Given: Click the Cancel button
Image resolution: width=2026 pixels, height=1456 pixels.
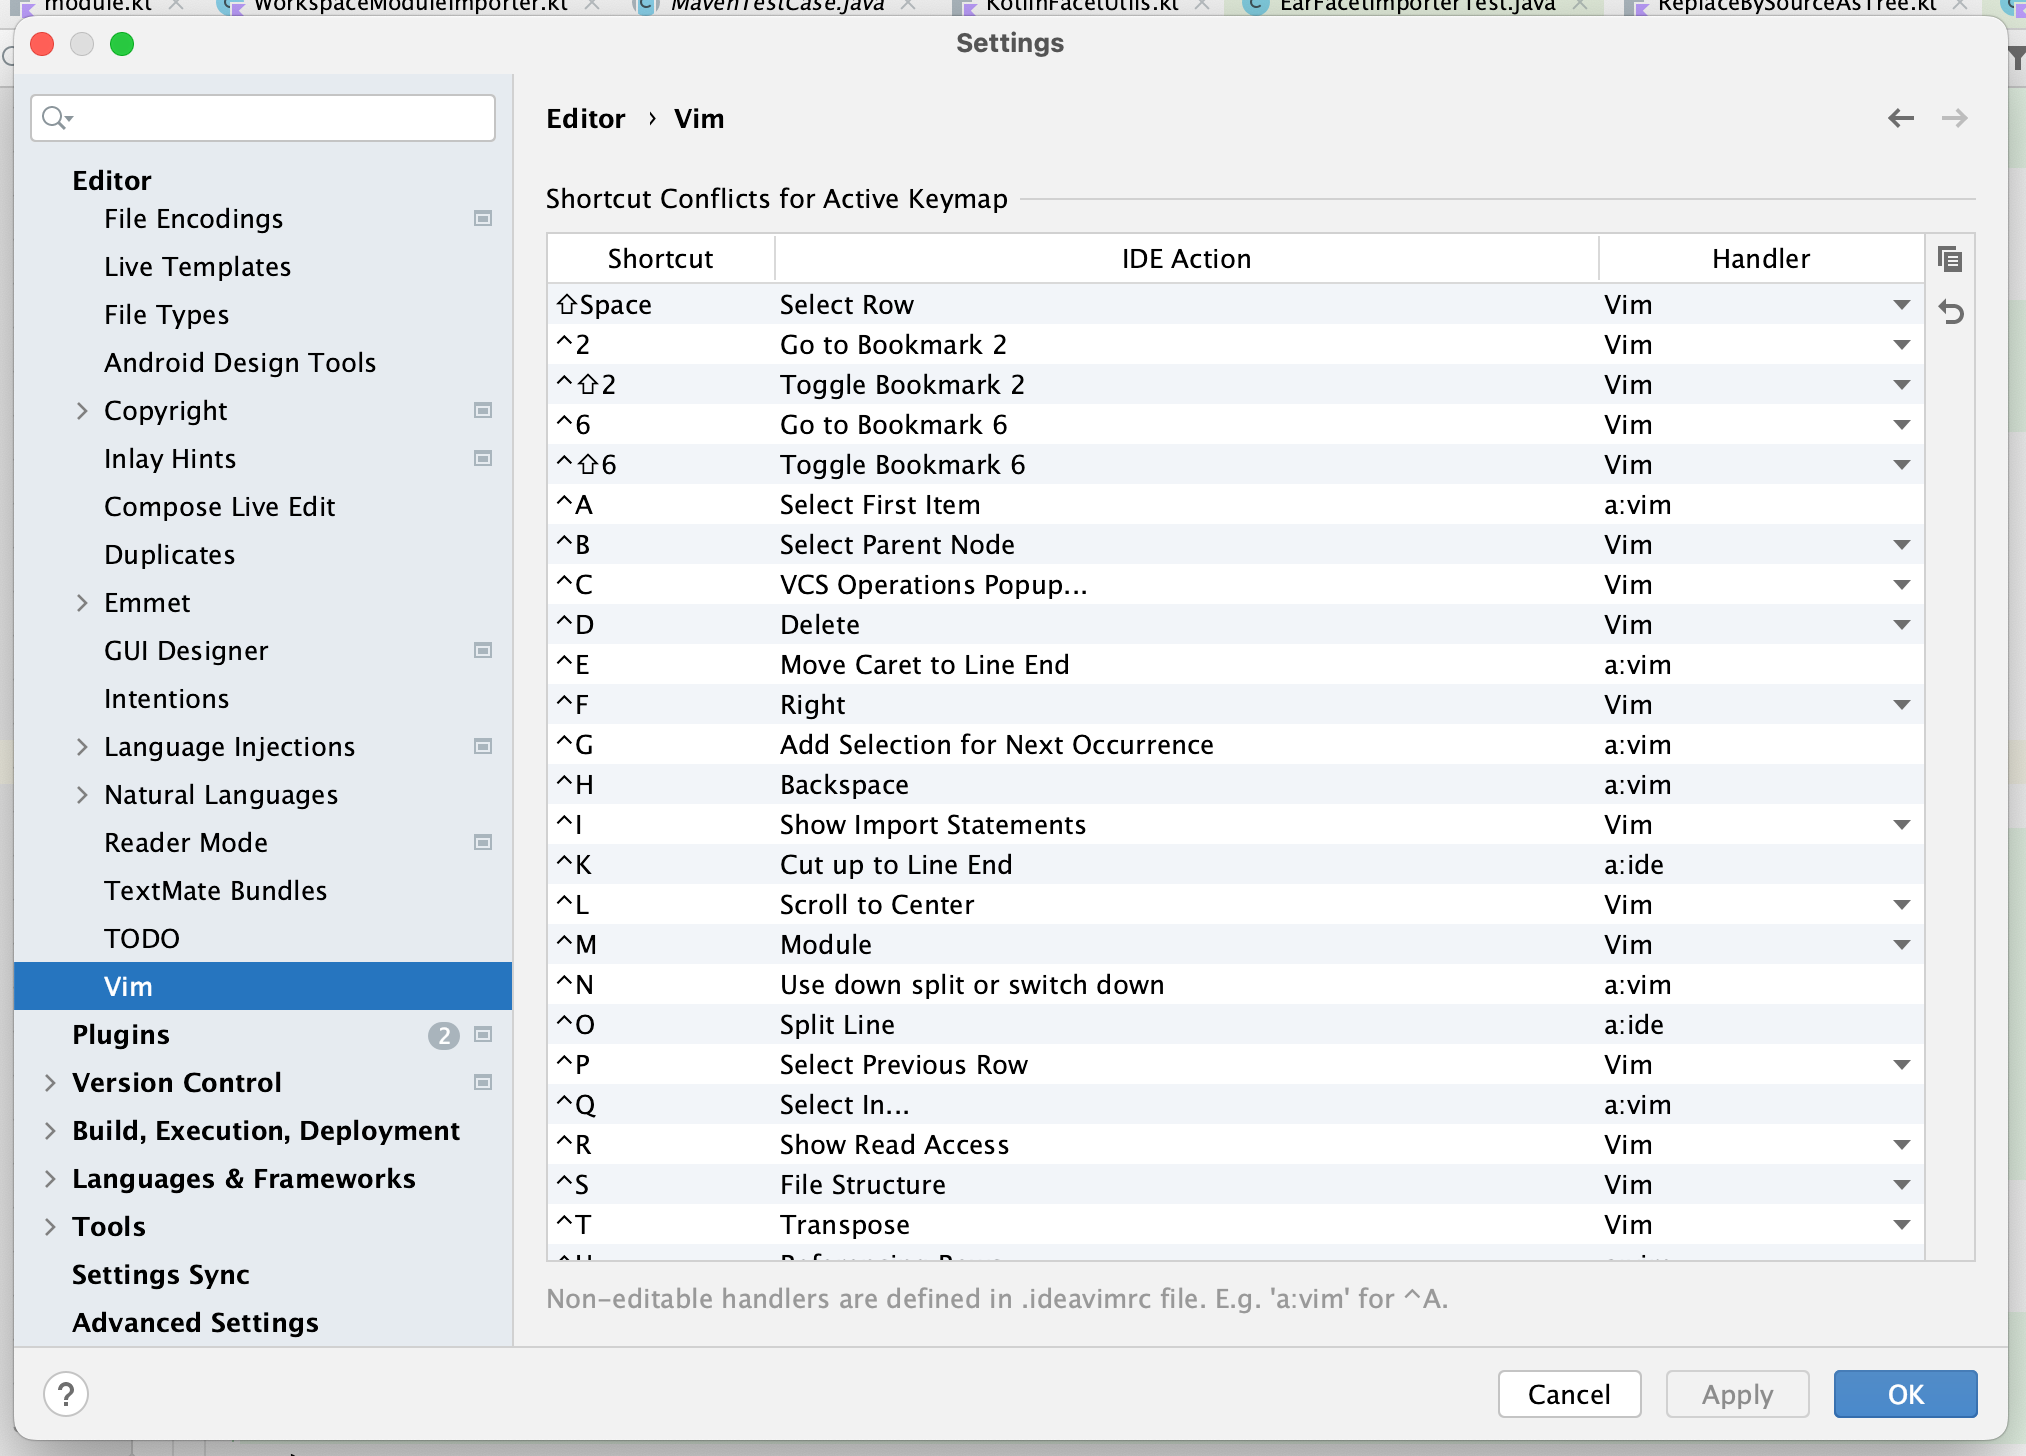Looking at the screenshot, I should click(x=1567, y=1392).
